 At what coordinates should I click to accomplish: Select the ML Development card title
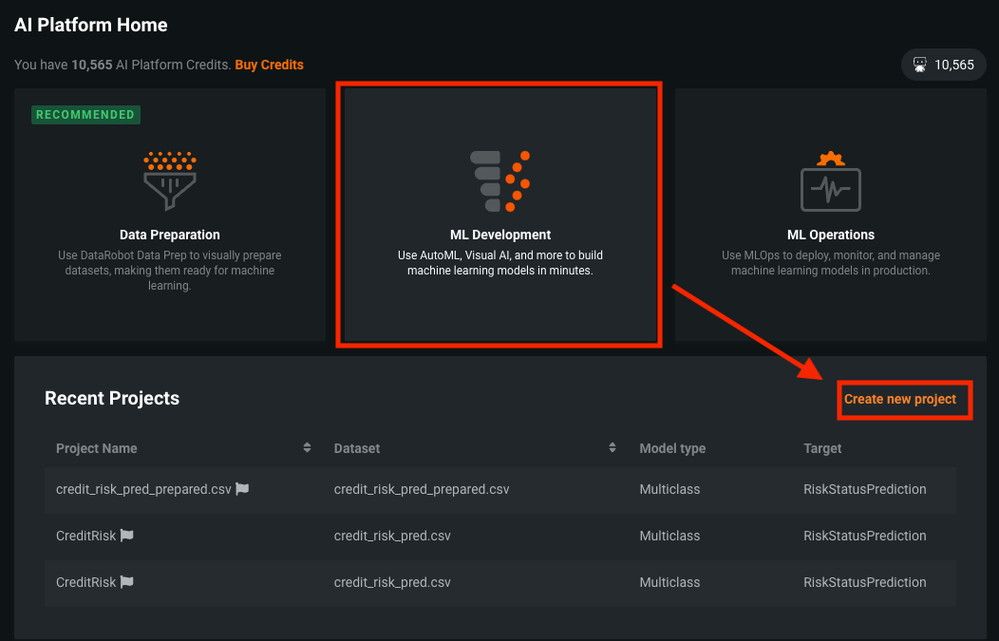point(500,235)
